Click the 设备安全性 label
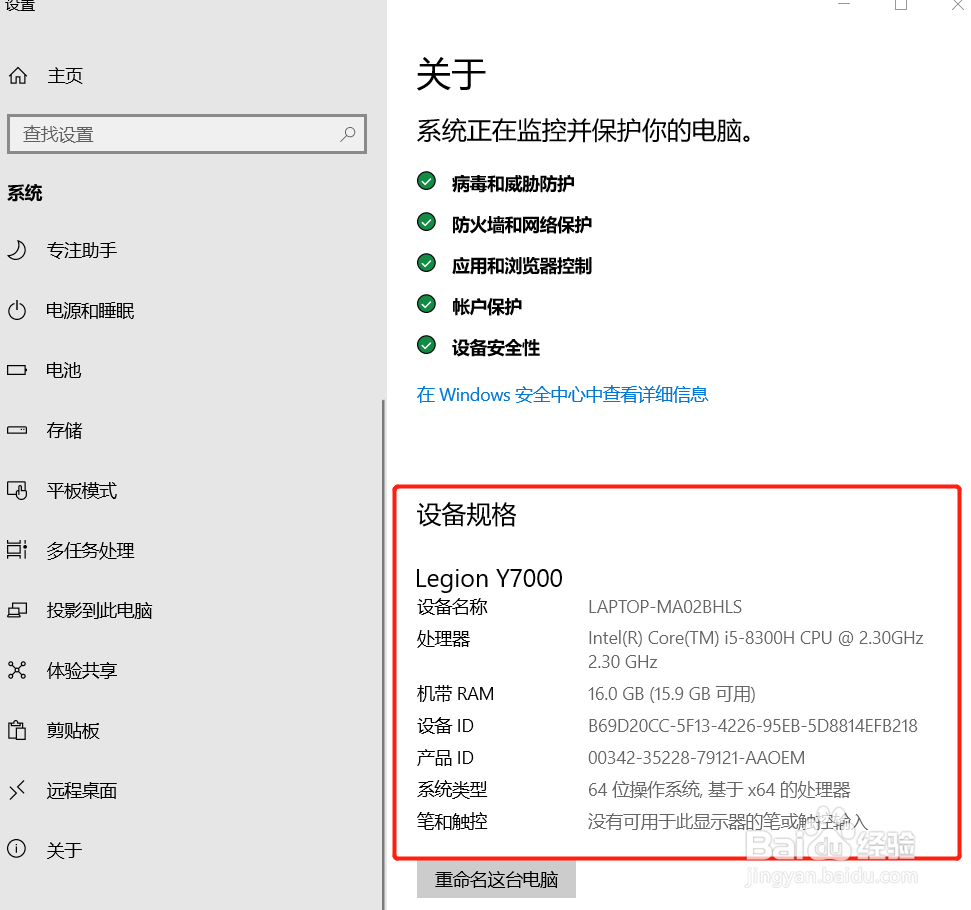971x910 pixels. pos(495,347)
